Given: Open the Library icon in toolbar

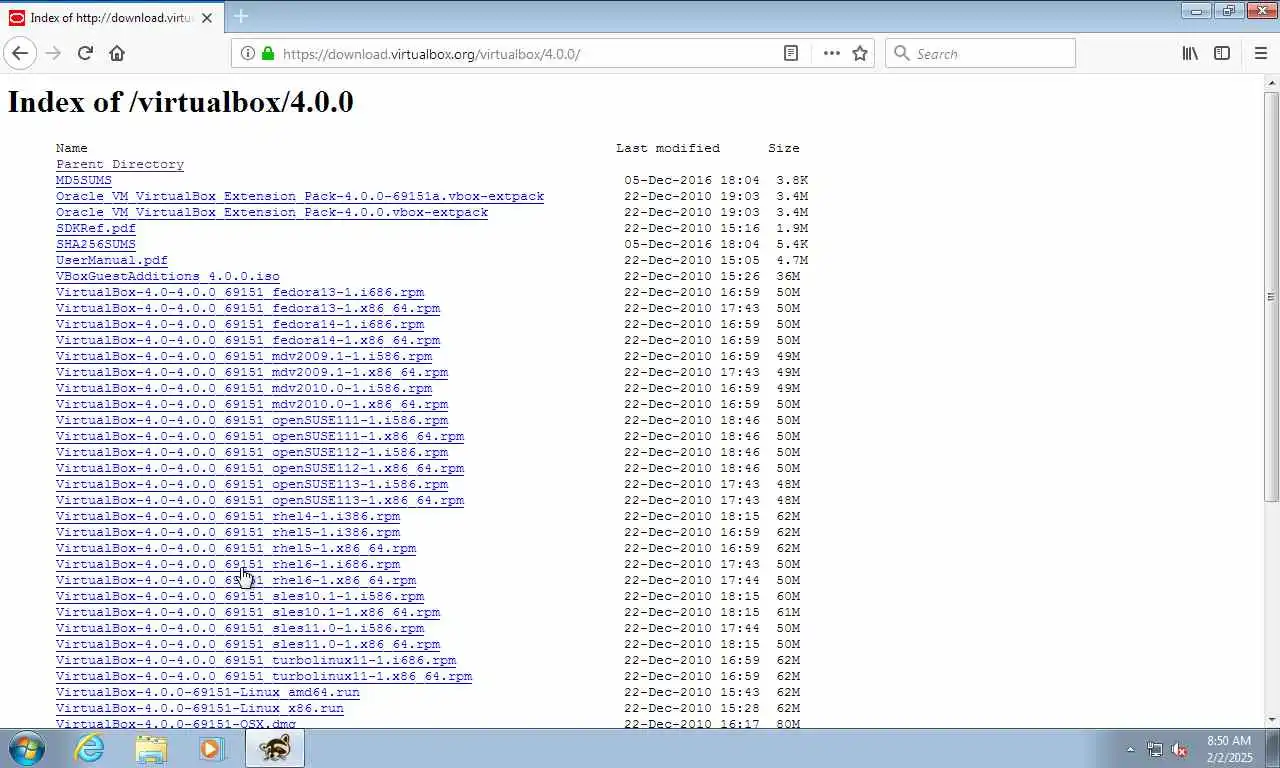Looking at the screenshot, I should coord(1190,53).
